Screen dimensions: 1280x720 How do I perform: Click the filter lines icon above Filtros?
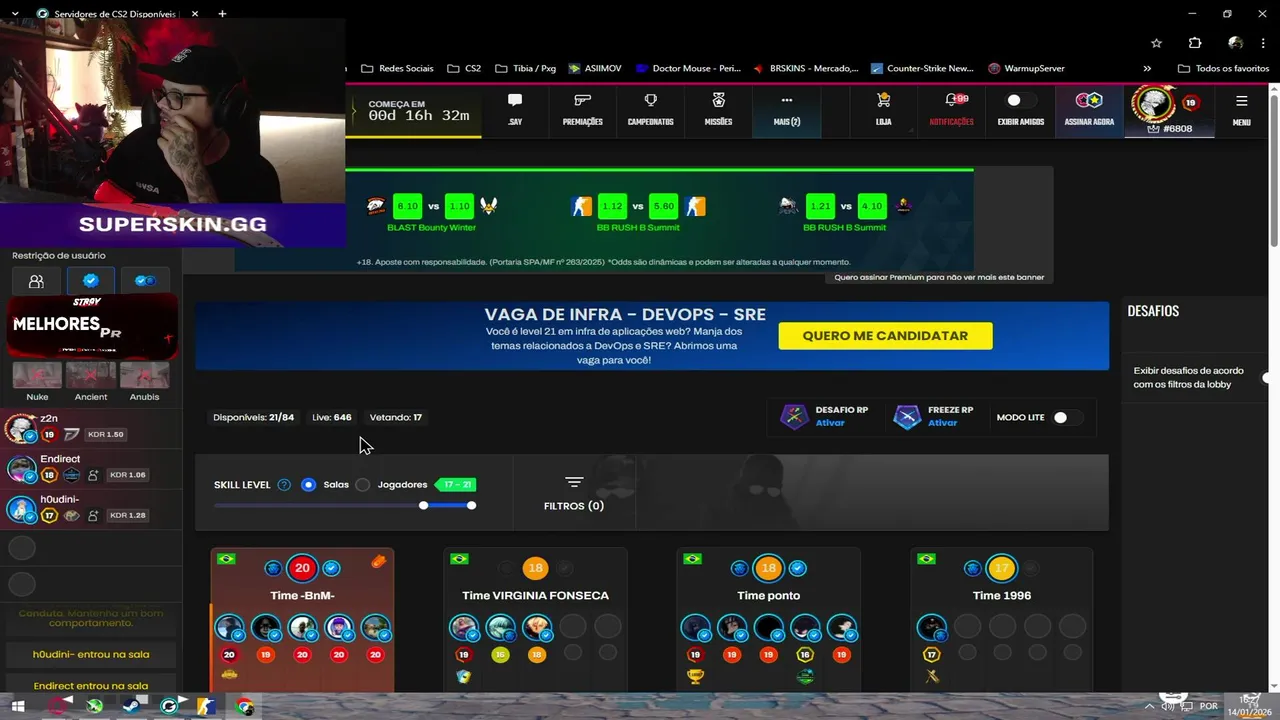(574, 482)
